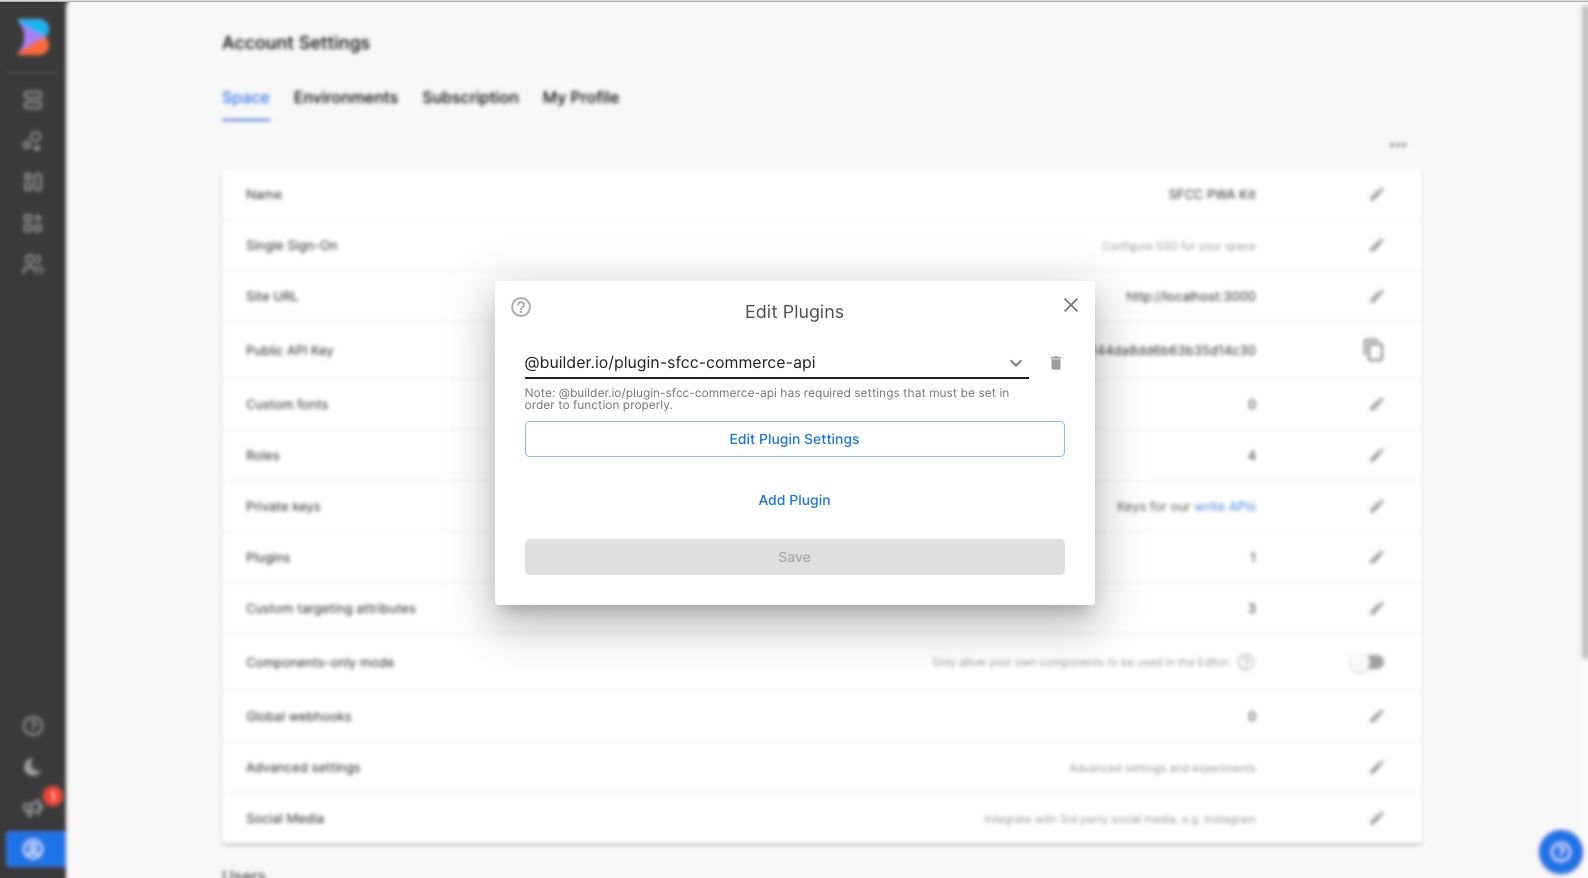Click the Builder.io logo in sidebar

[x=33, y=37]
